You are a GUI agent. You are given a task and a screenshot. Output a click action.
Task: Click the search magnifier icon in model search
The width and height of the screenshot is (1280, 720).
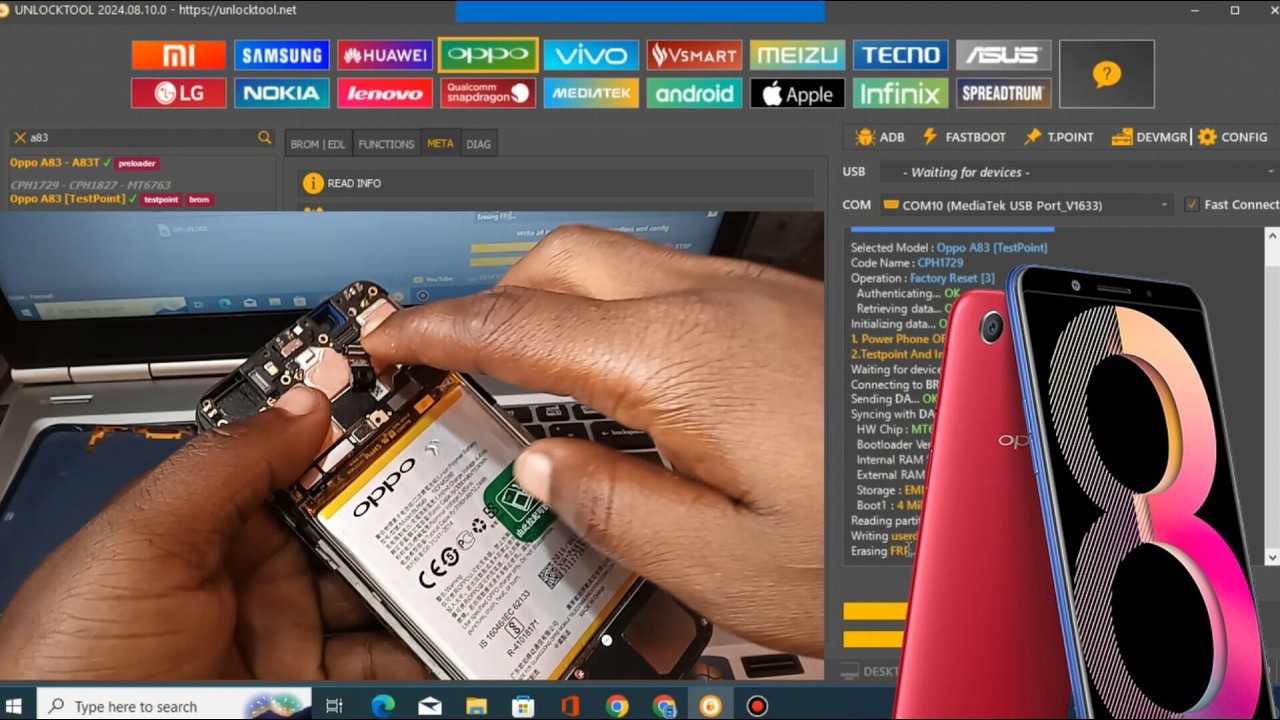[264, 138]
